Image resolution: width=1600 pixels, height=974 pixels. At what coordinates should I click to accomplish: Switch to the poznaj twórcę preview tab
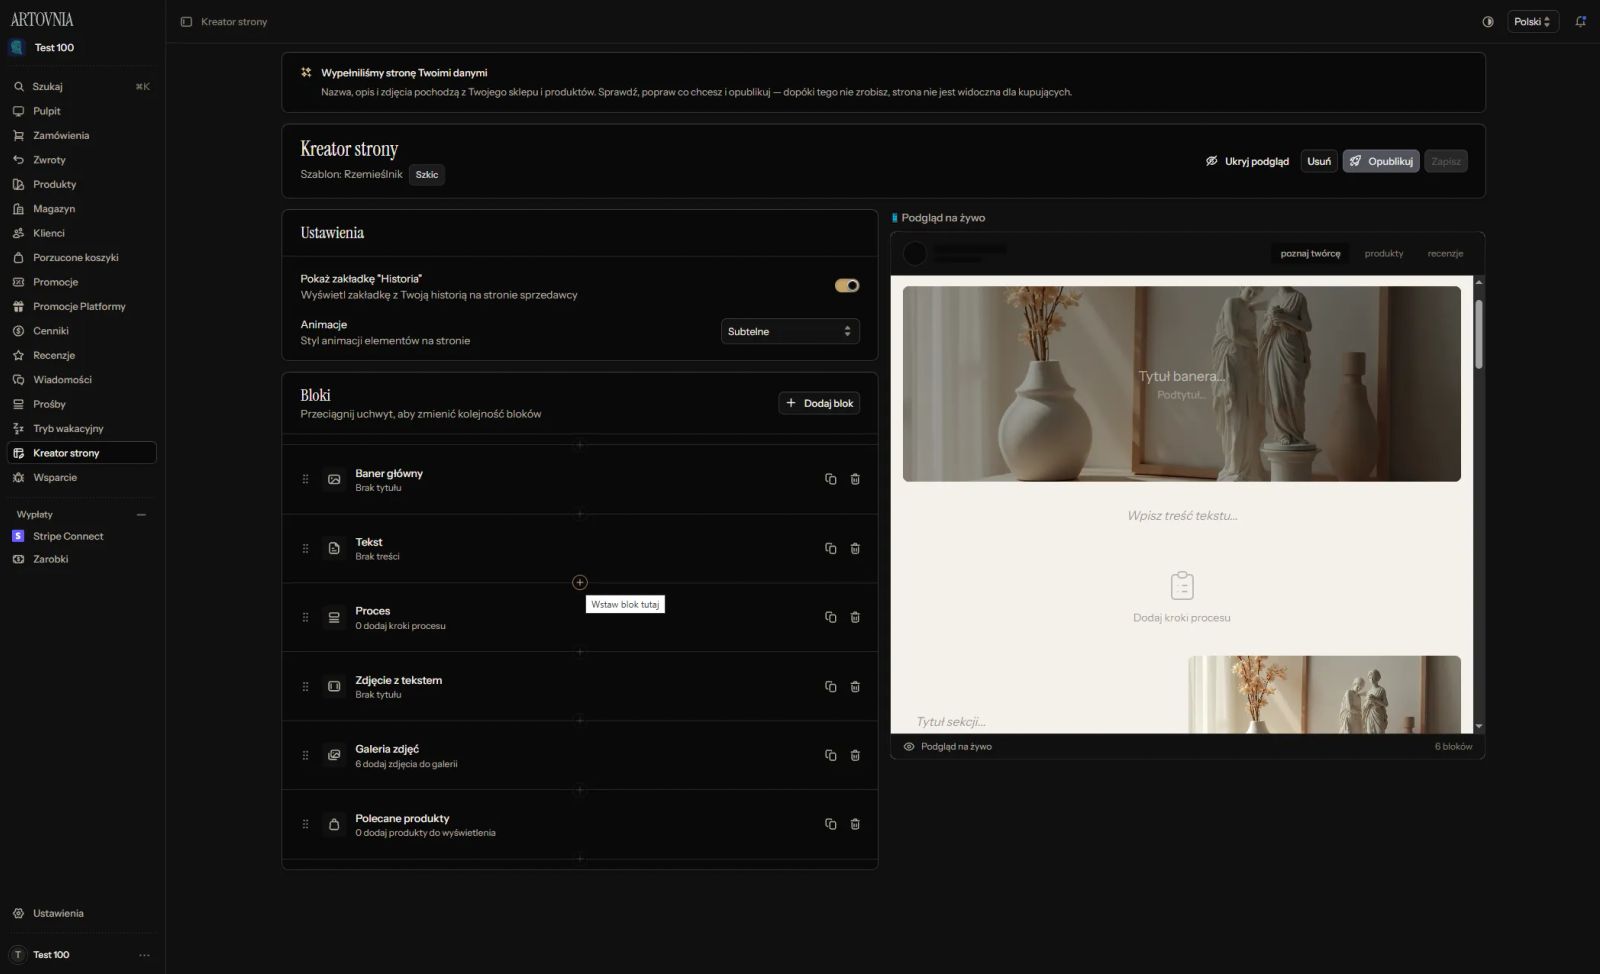click(1310, 254)
